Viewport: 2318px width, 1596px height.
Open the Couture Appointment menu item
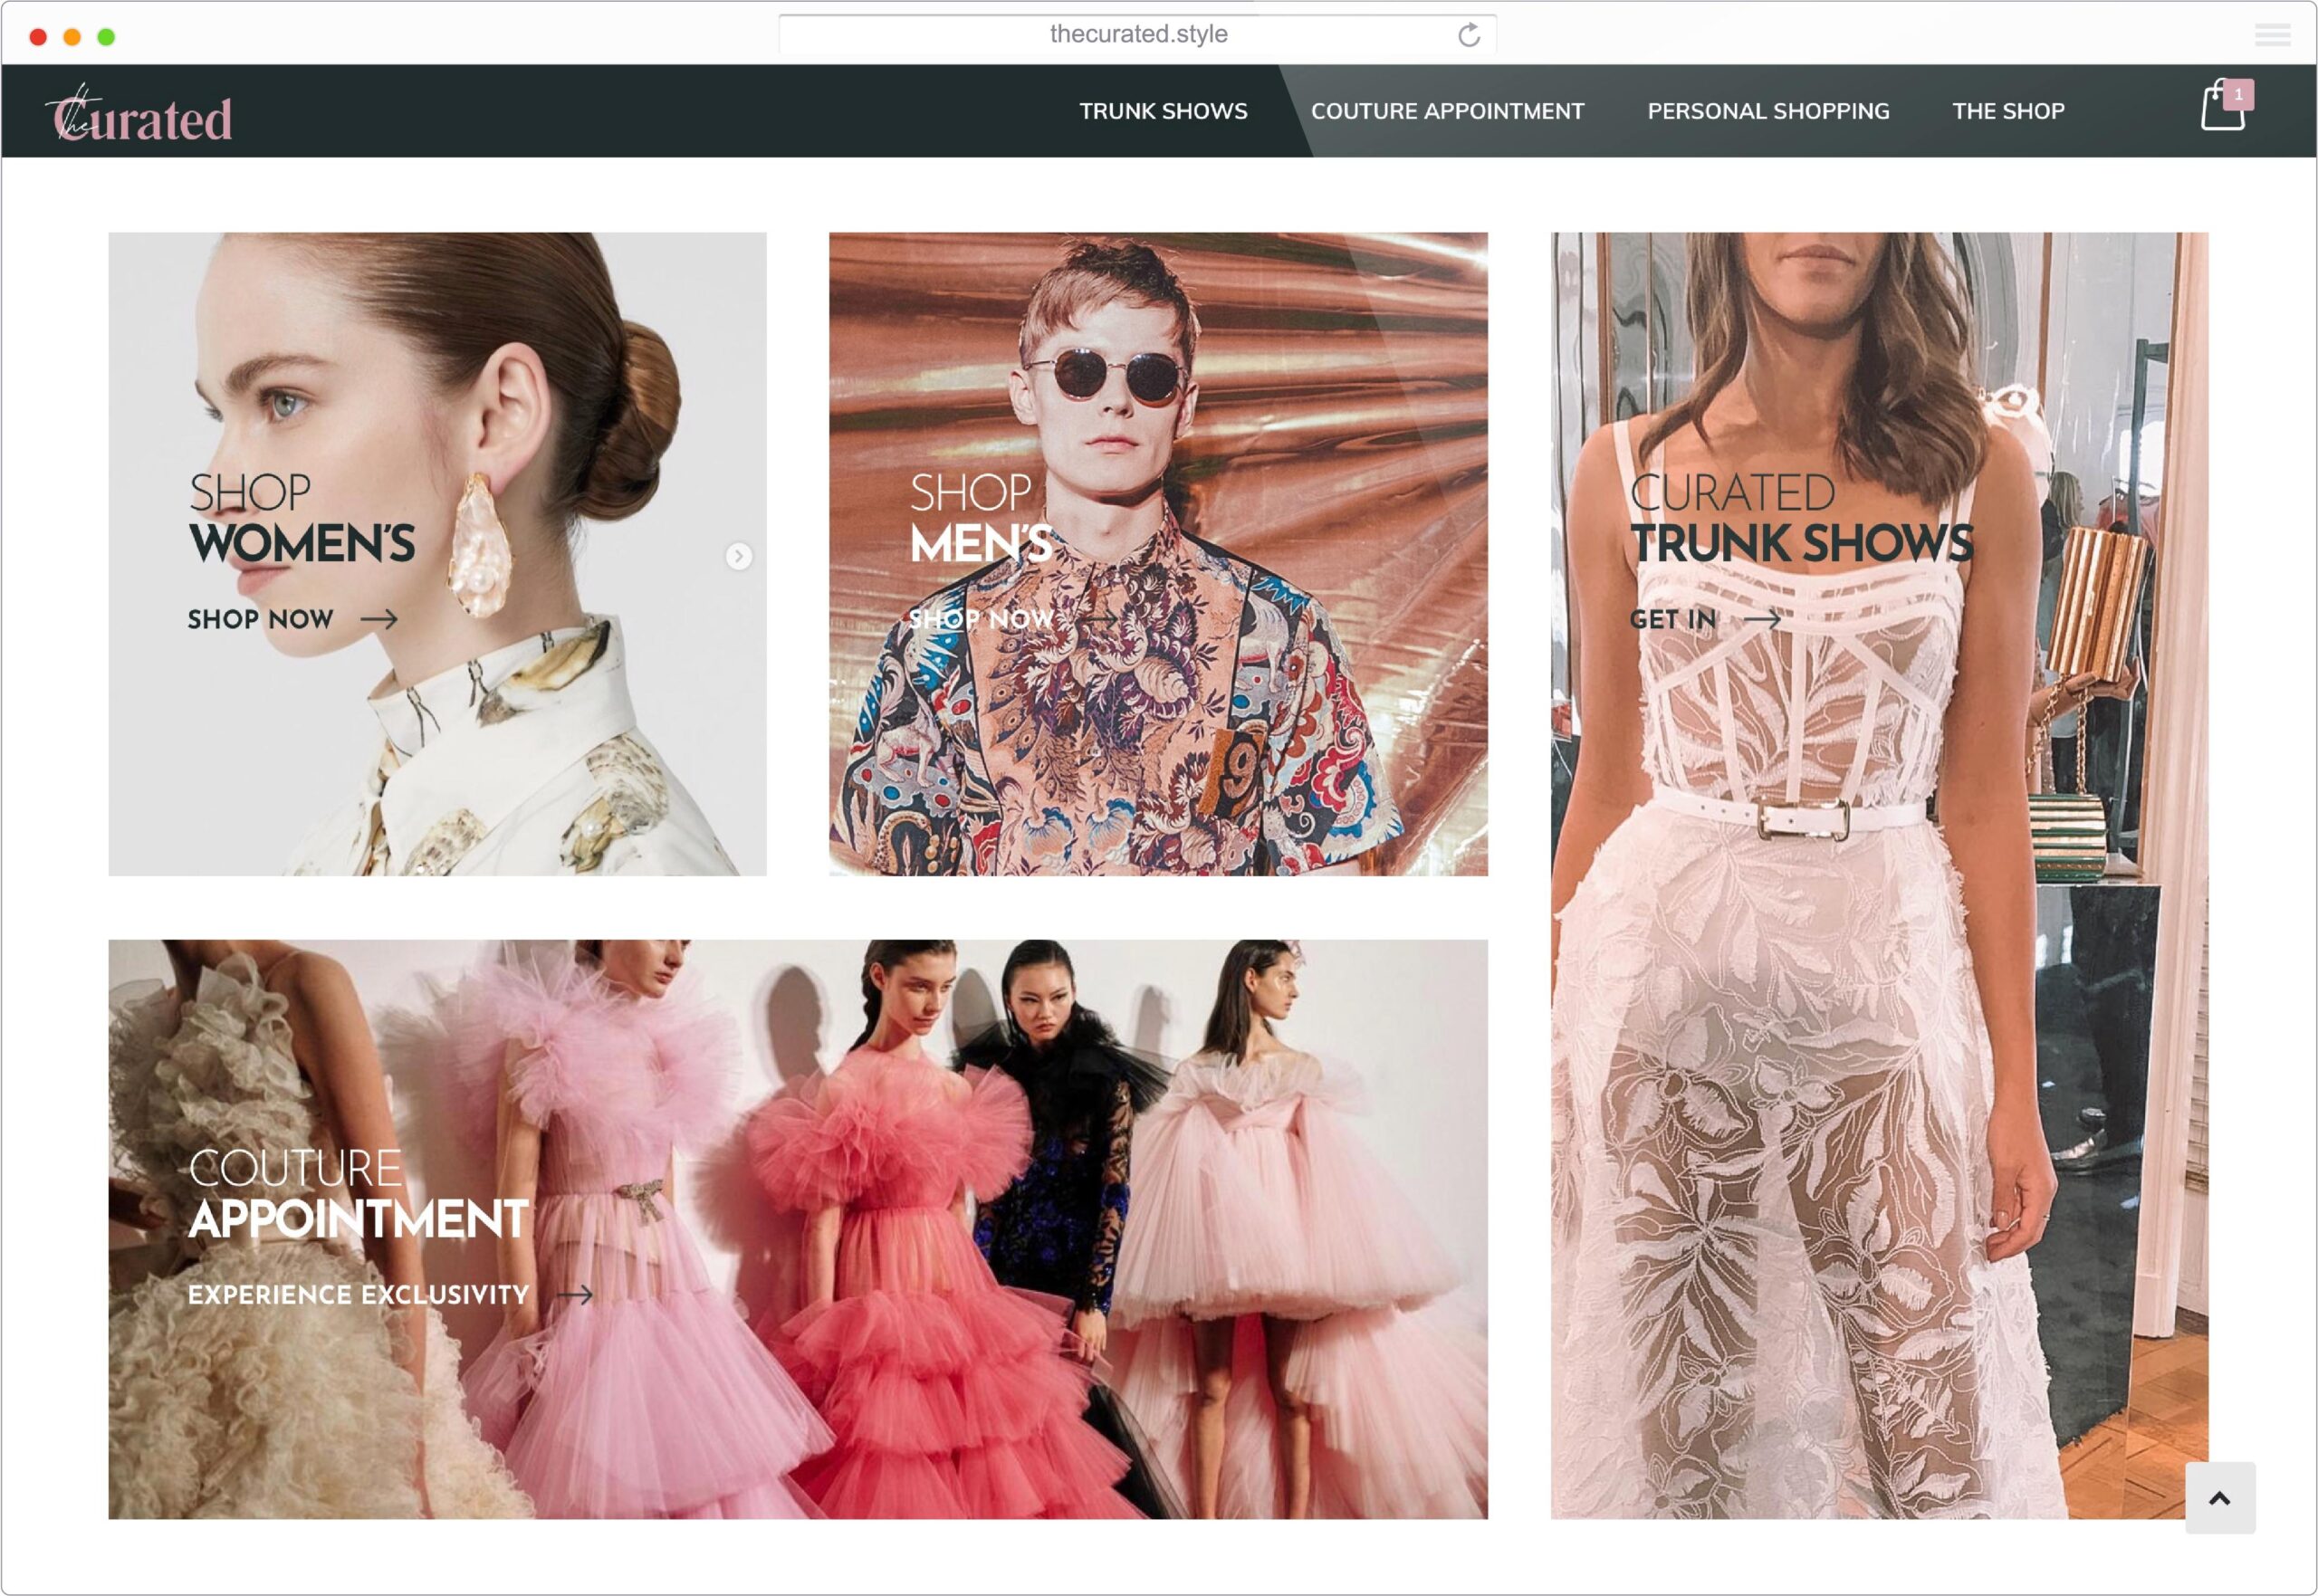click(1447, 111)
